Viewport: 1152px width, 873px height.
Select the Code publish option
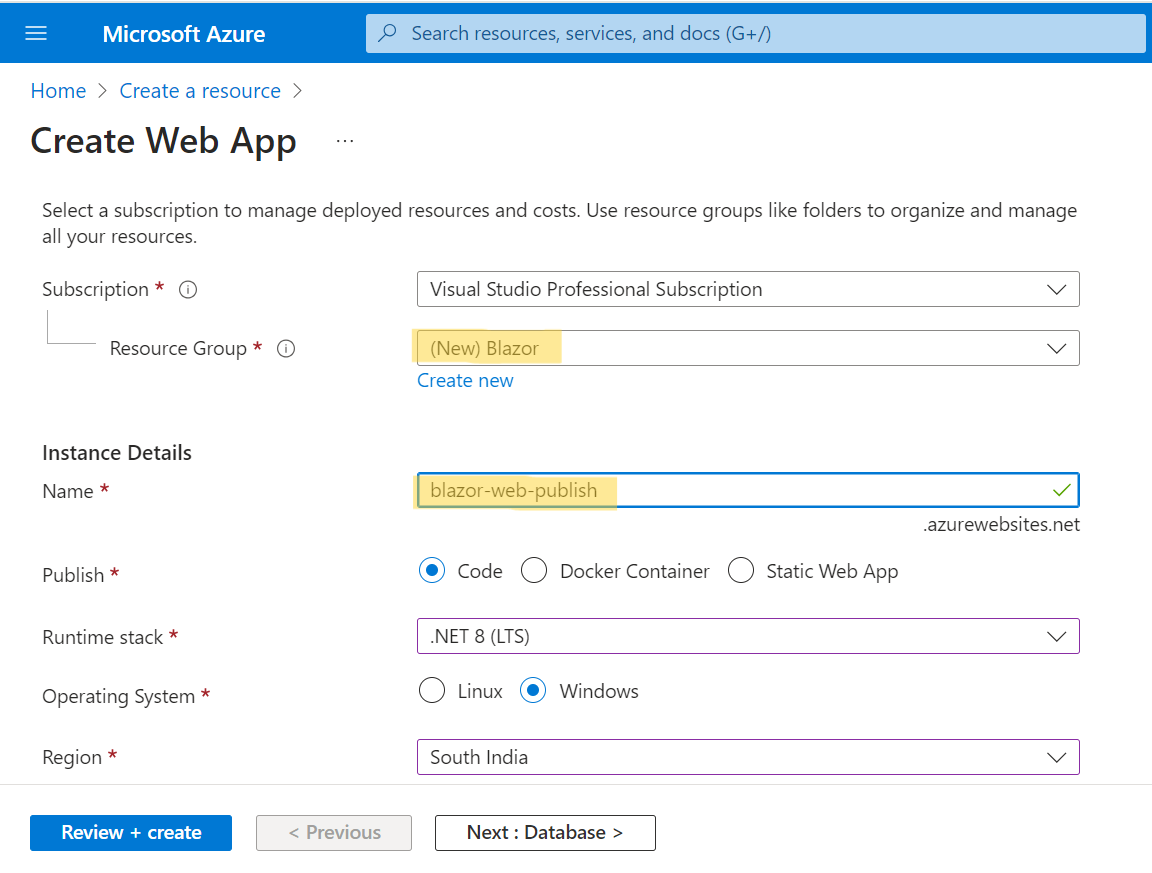(x=432, y=571)
